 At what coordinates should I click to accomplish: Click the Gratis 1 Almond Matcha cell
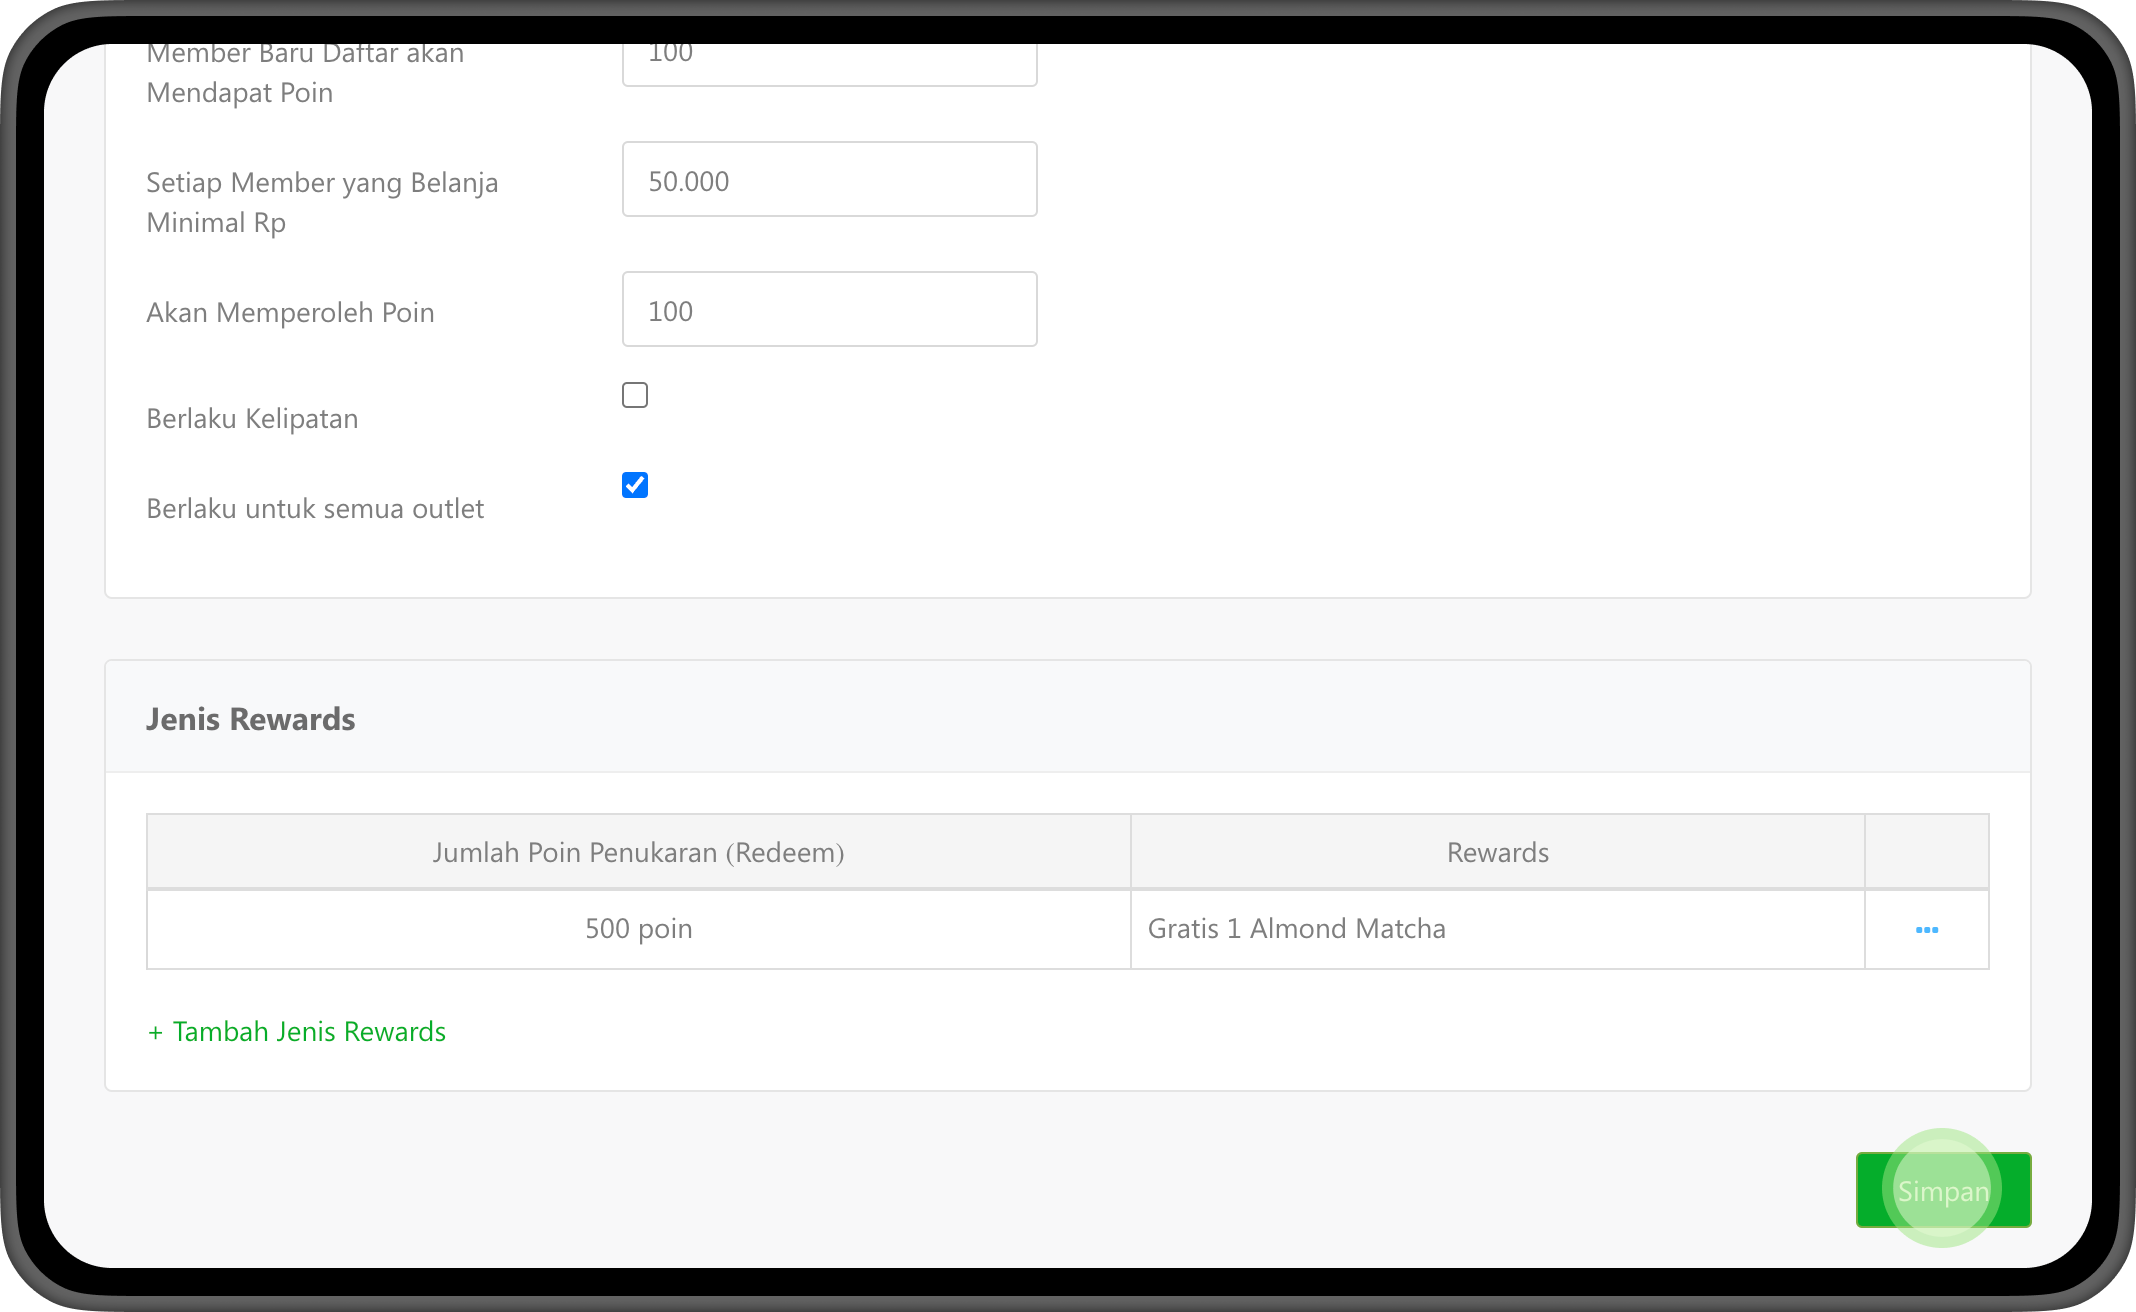click(1296, 929)
